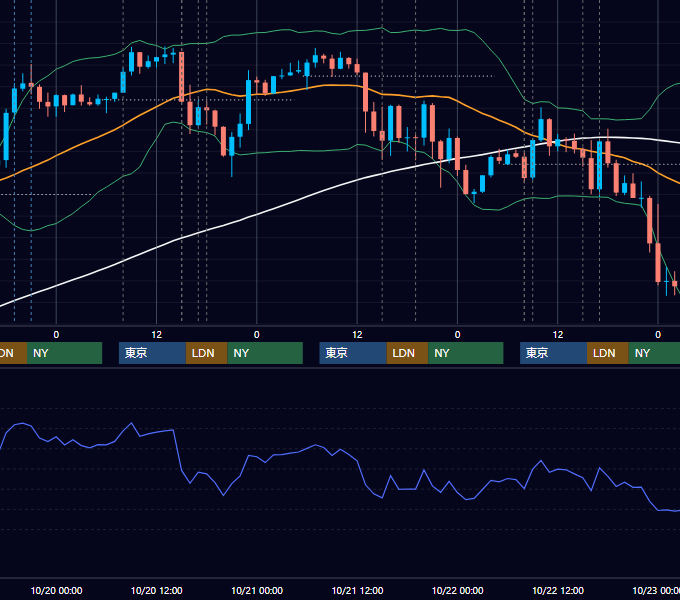The image size is (680, 600).
Task: Click hour label 0 above 10/20 00:00
Action: [56, 335]
